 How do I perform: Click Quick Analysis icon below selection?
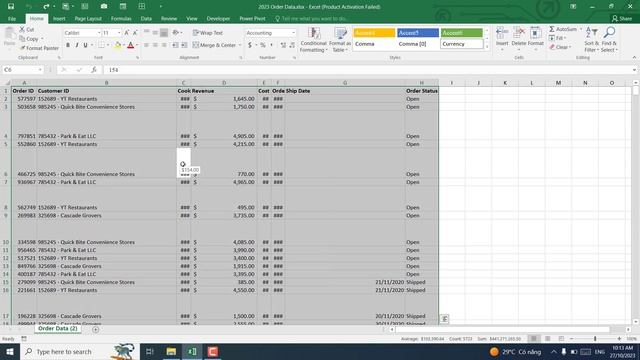(x=444, y=318)
